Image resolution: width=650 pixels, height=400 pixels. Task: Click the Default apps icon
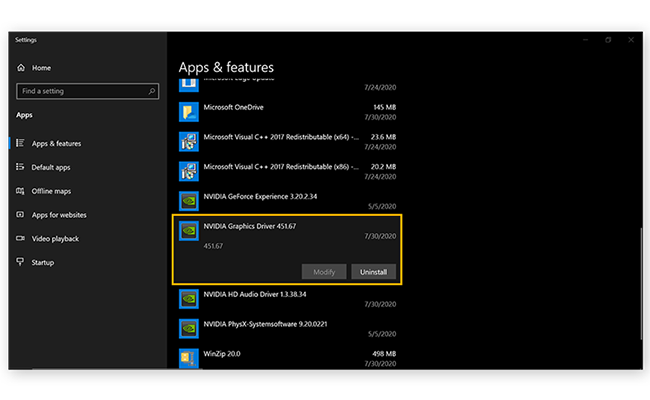pos(20,167)
